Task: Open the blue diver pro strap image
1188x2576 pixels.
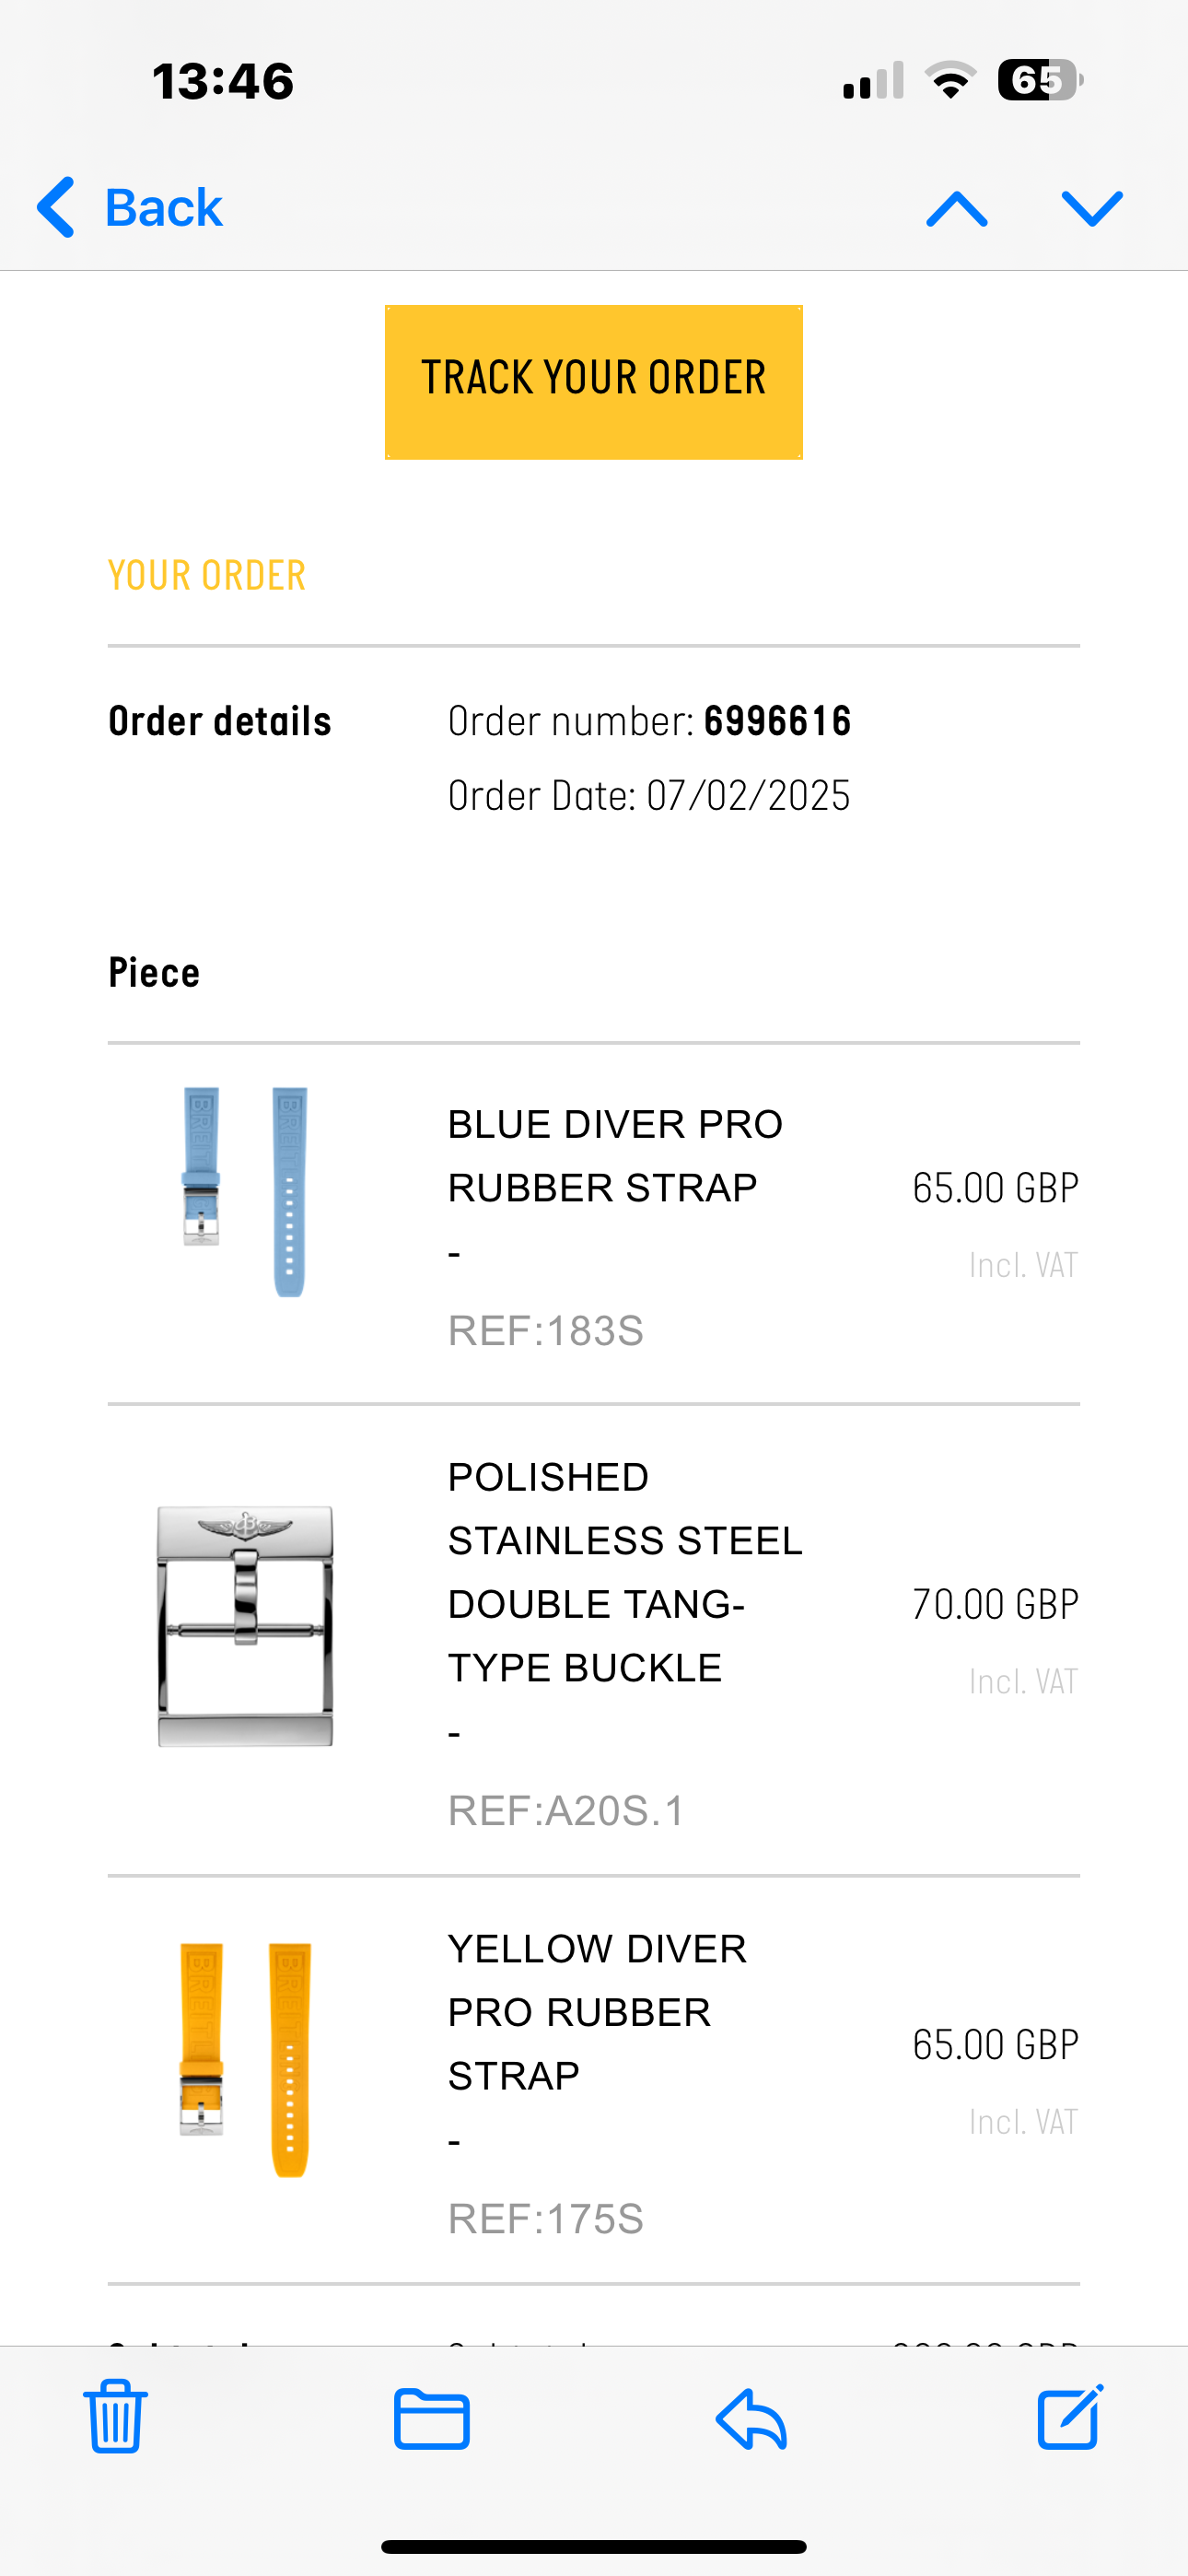Action: pos(245,1191)
